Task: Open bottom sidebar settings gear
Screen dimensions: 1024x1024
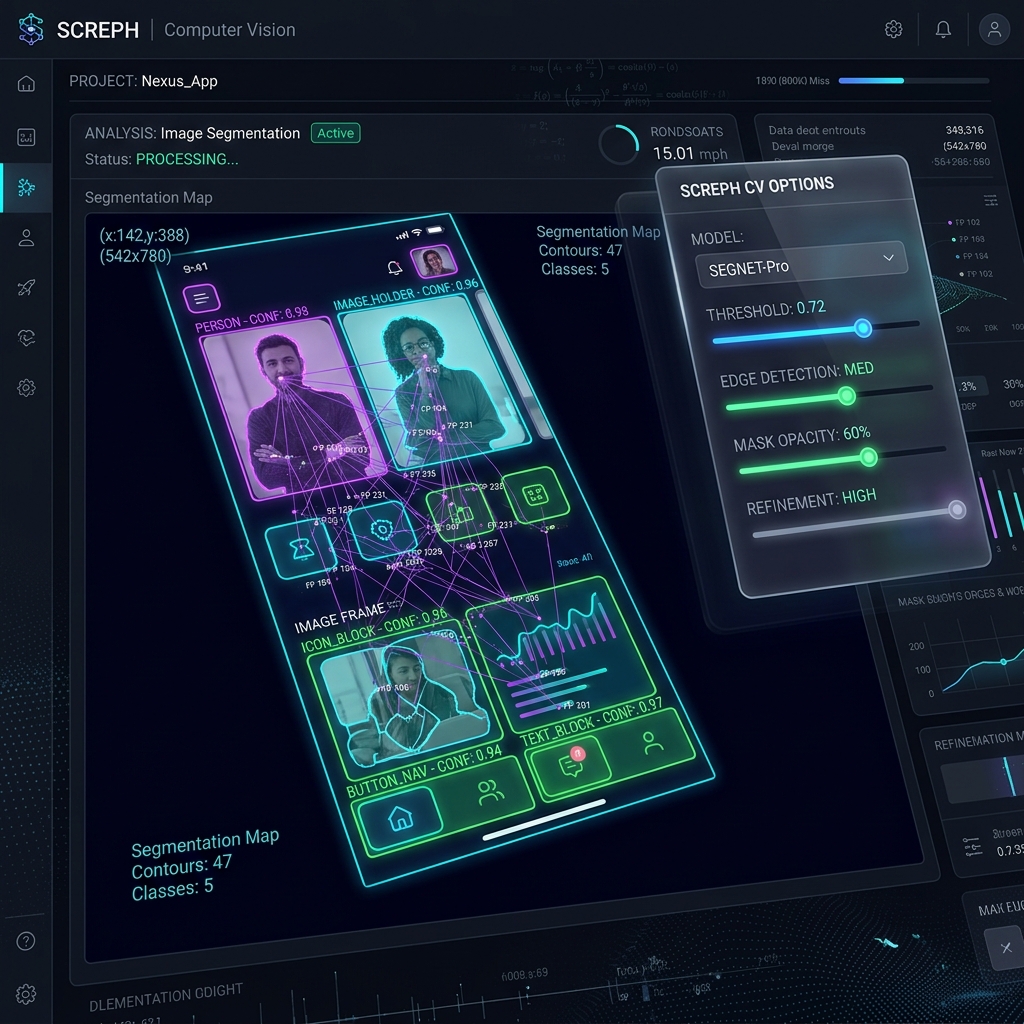Action: coord(26,994)
